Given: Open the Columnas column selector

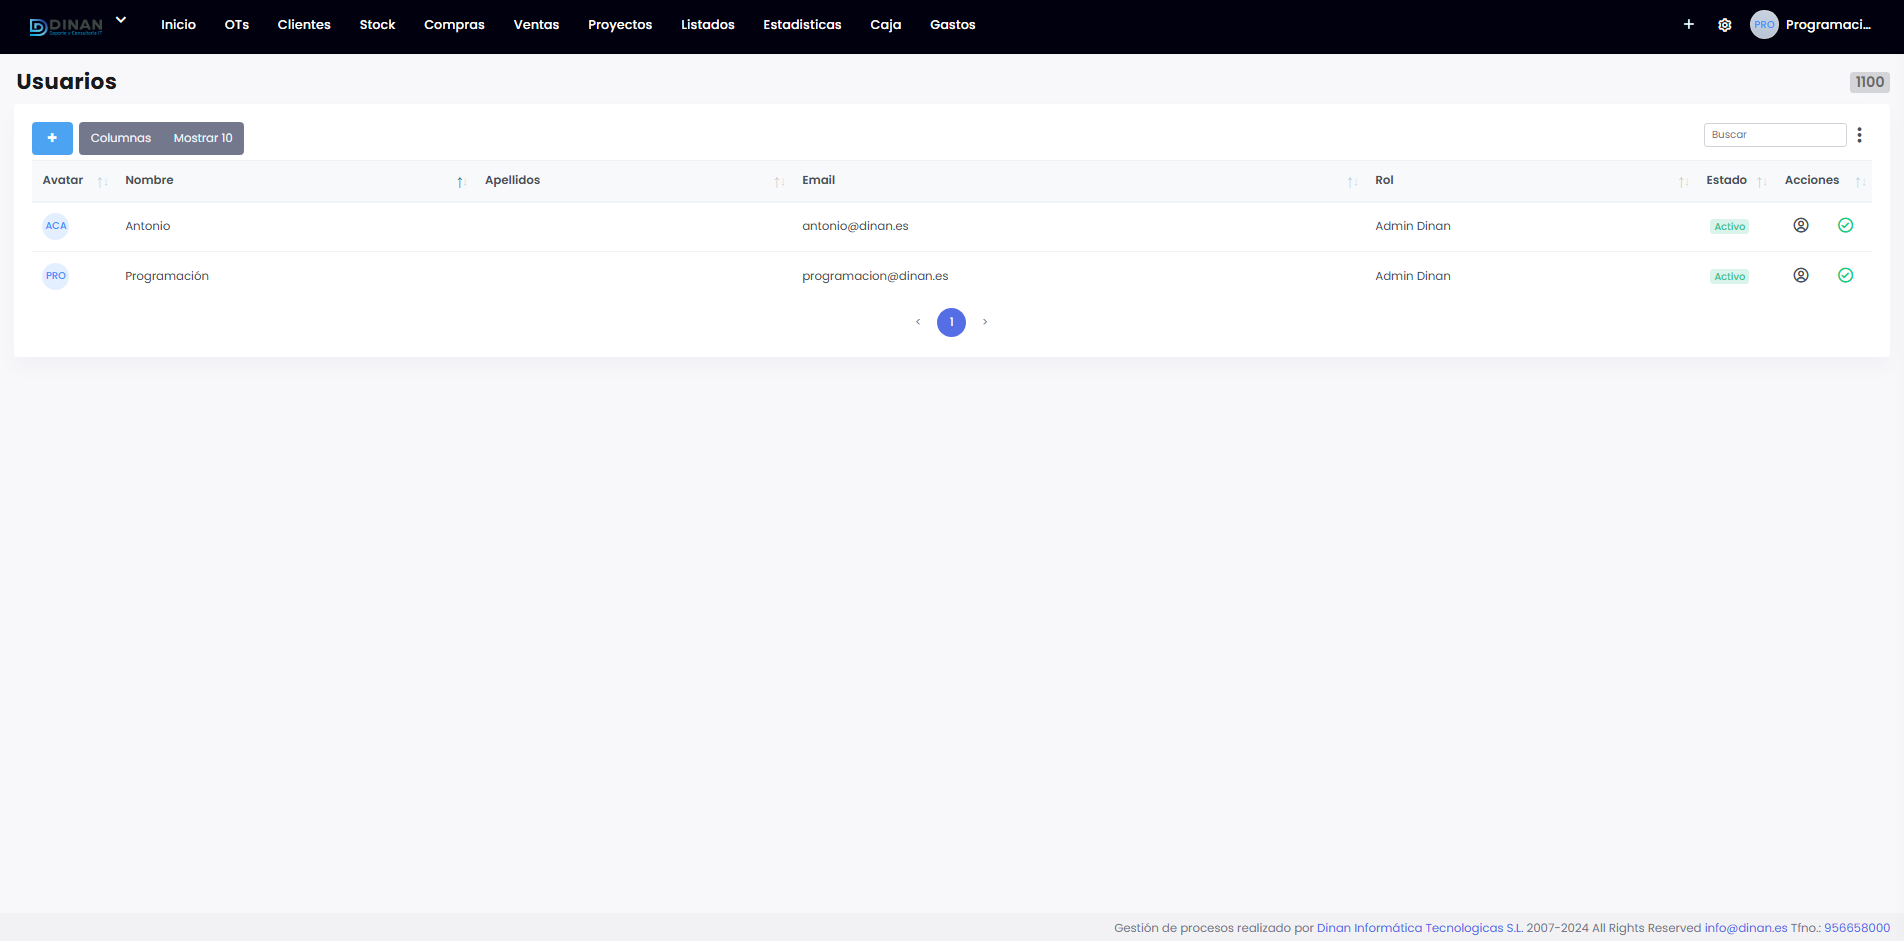Looking at the screenshot, I should tap(121, 138).
